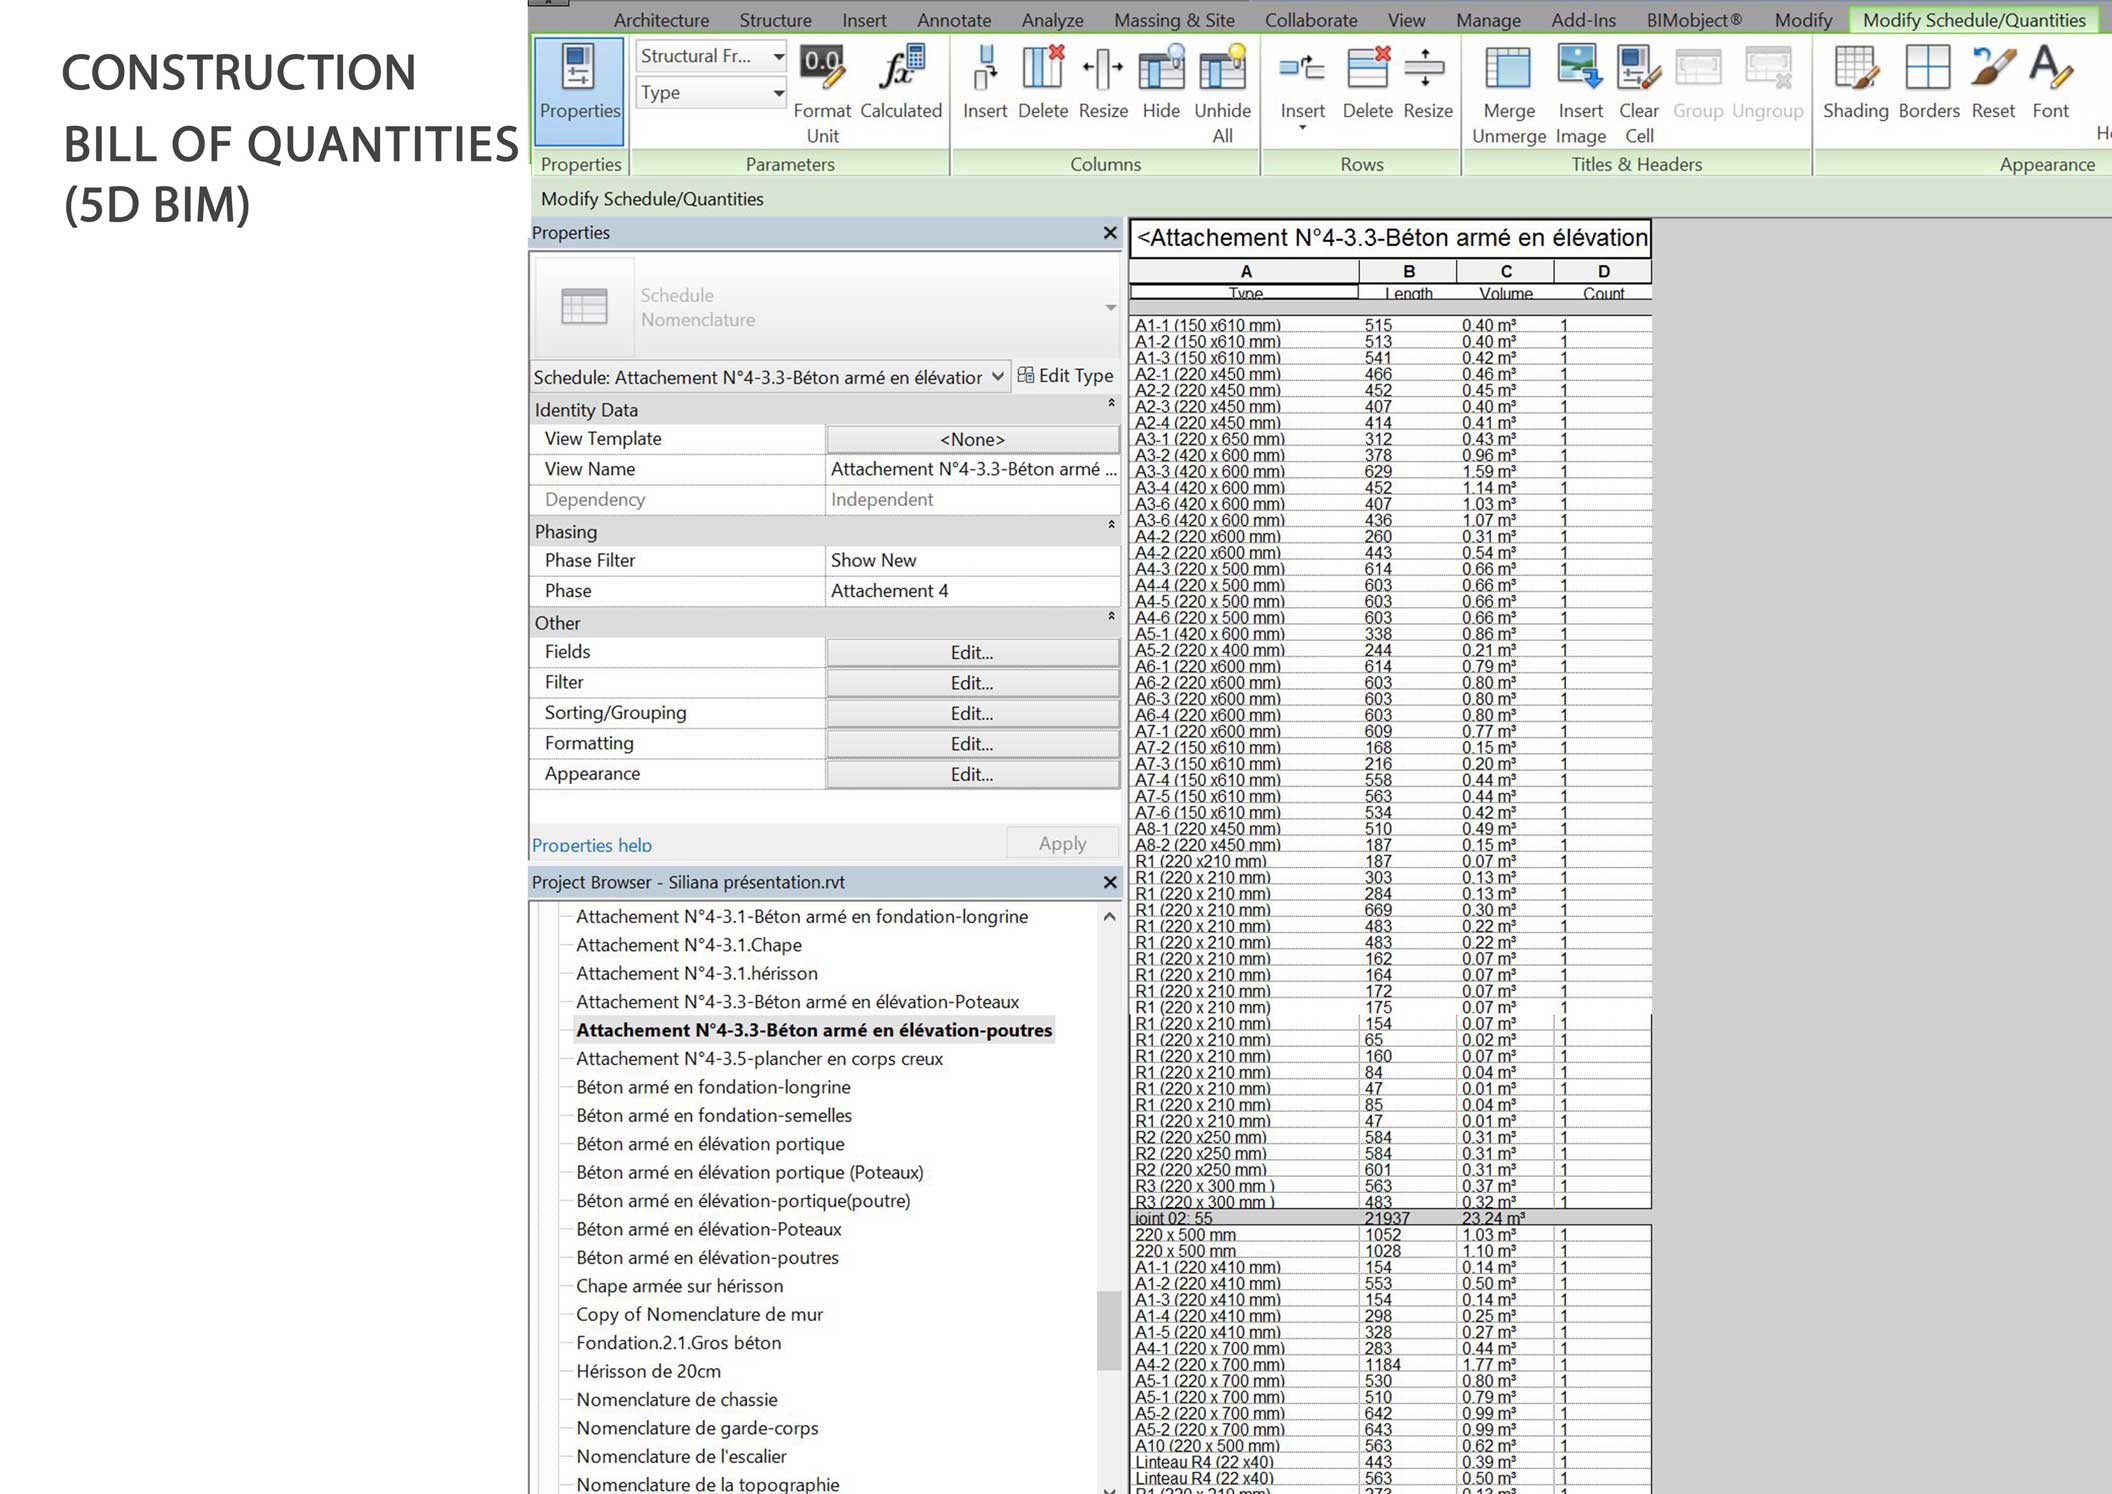Click the Properties ribbon icon
This screenshot has width=2112, height=1494.
[579, 90]
